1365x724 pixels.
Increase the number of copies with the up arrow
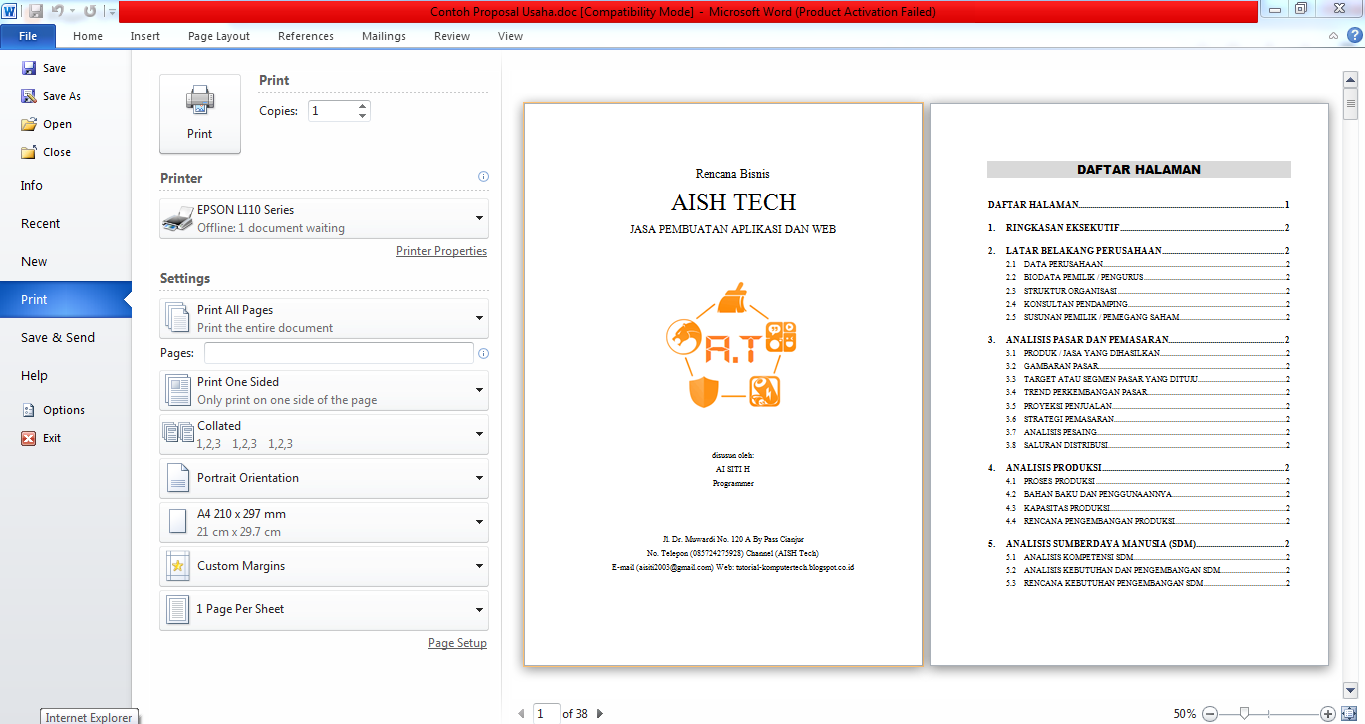point(362,106)
